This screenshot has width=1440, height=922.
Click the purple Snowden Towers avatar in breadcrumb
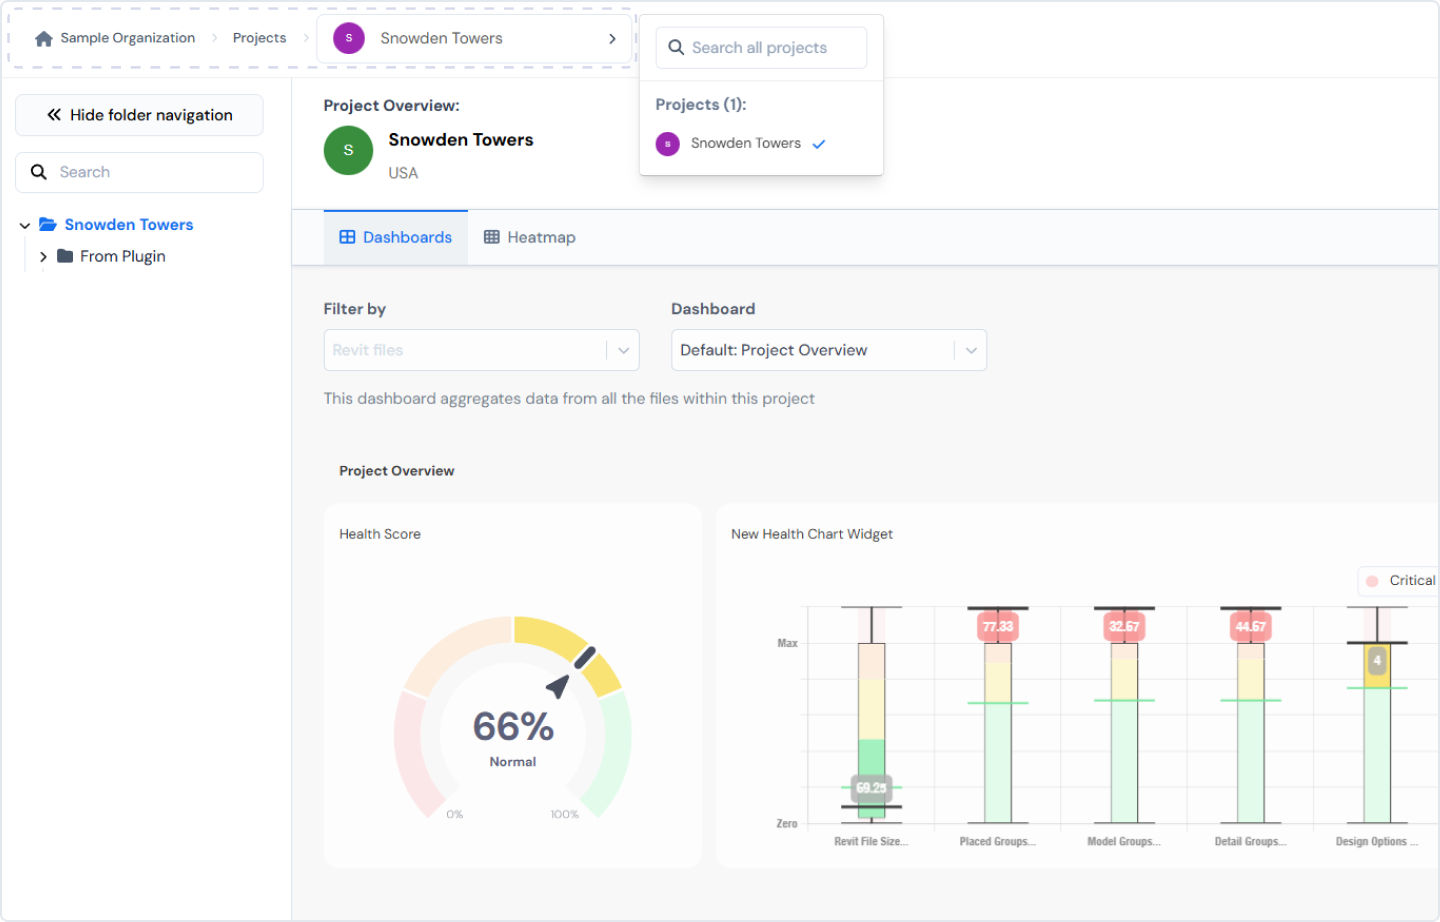click(x=349, y=38)
